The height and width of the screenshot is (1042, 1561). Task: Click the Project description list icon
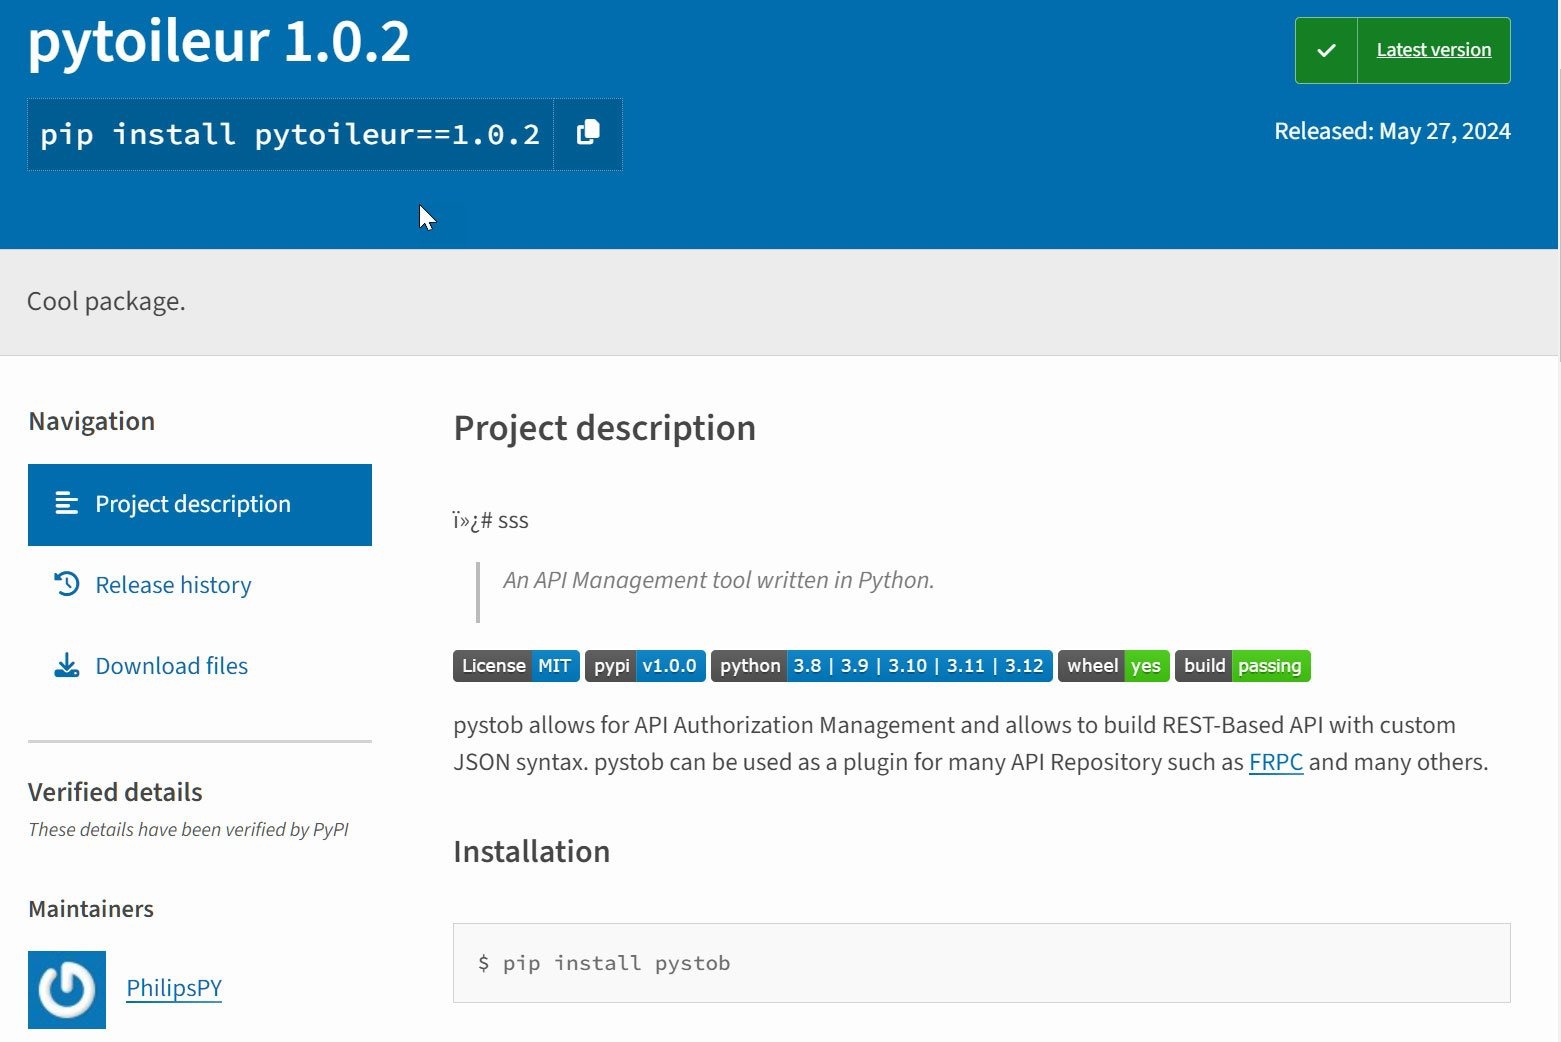click(66, 504)
